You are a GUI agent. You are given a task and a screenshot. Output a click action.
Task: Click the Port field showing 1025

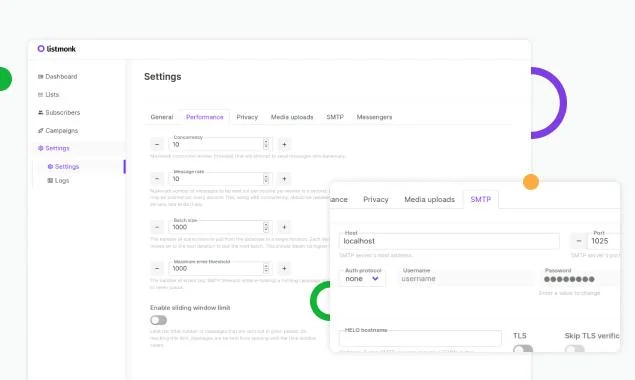(x=604, y=241)
